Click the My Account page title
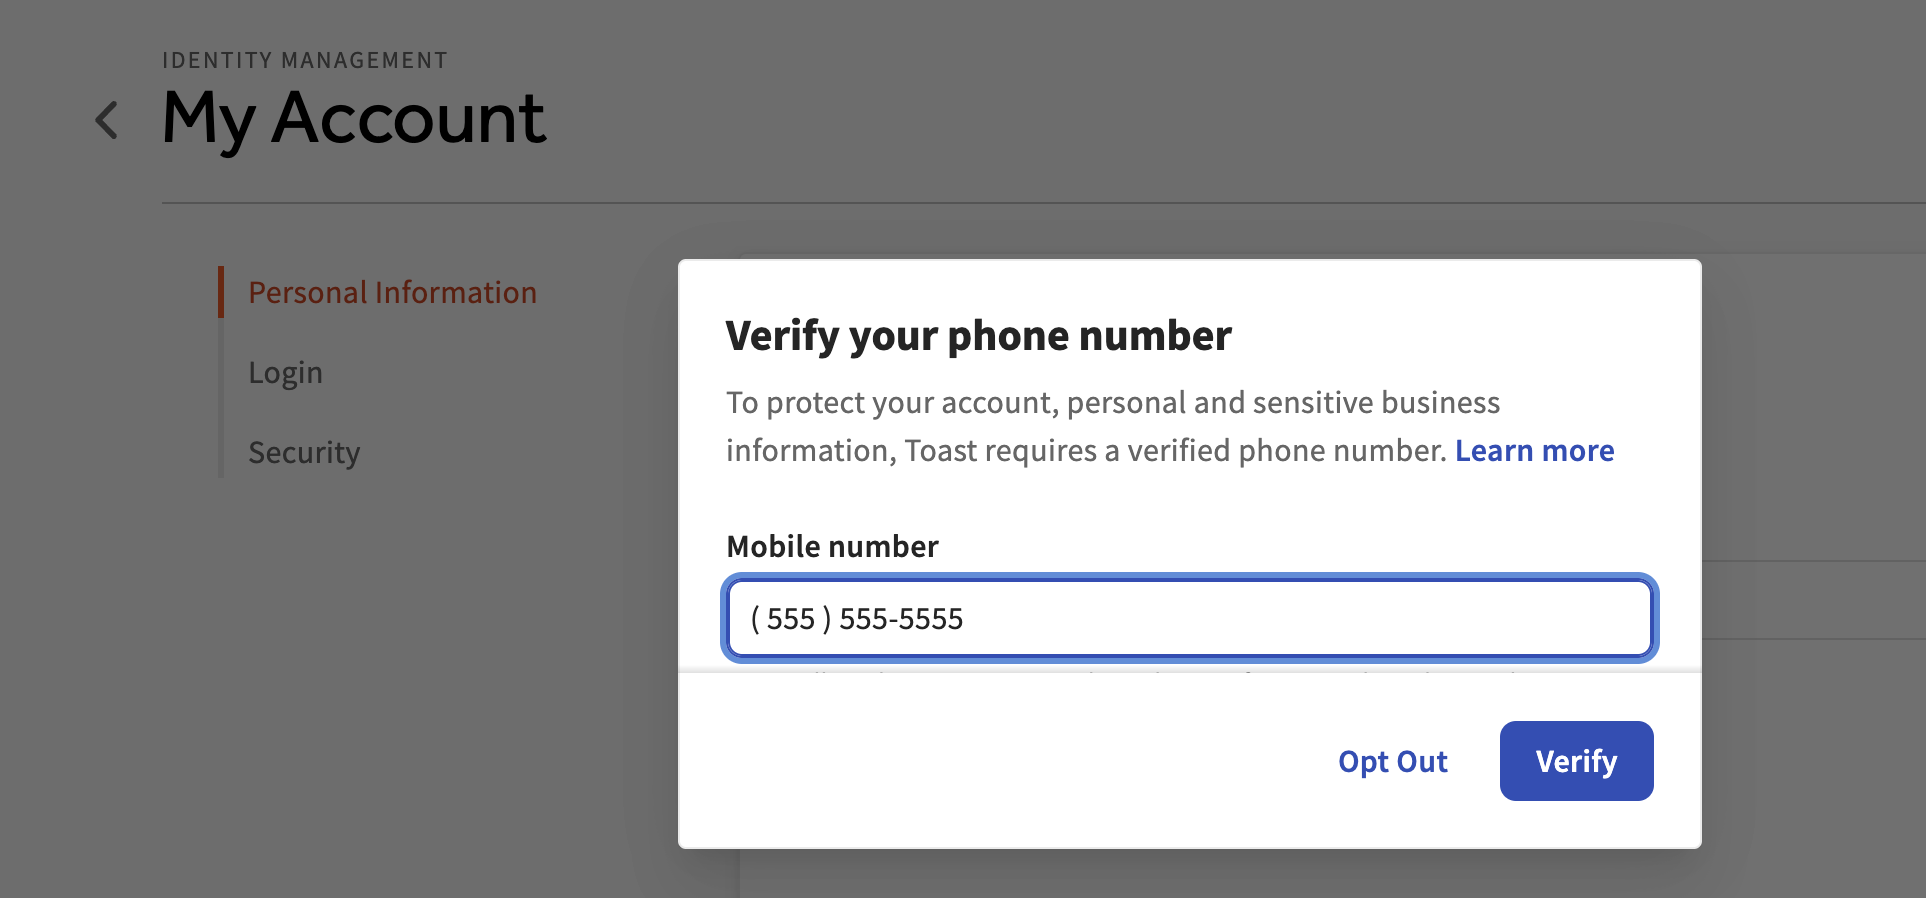The width and height of the screenshot is (1926, 898). click(x=353, y=118)
